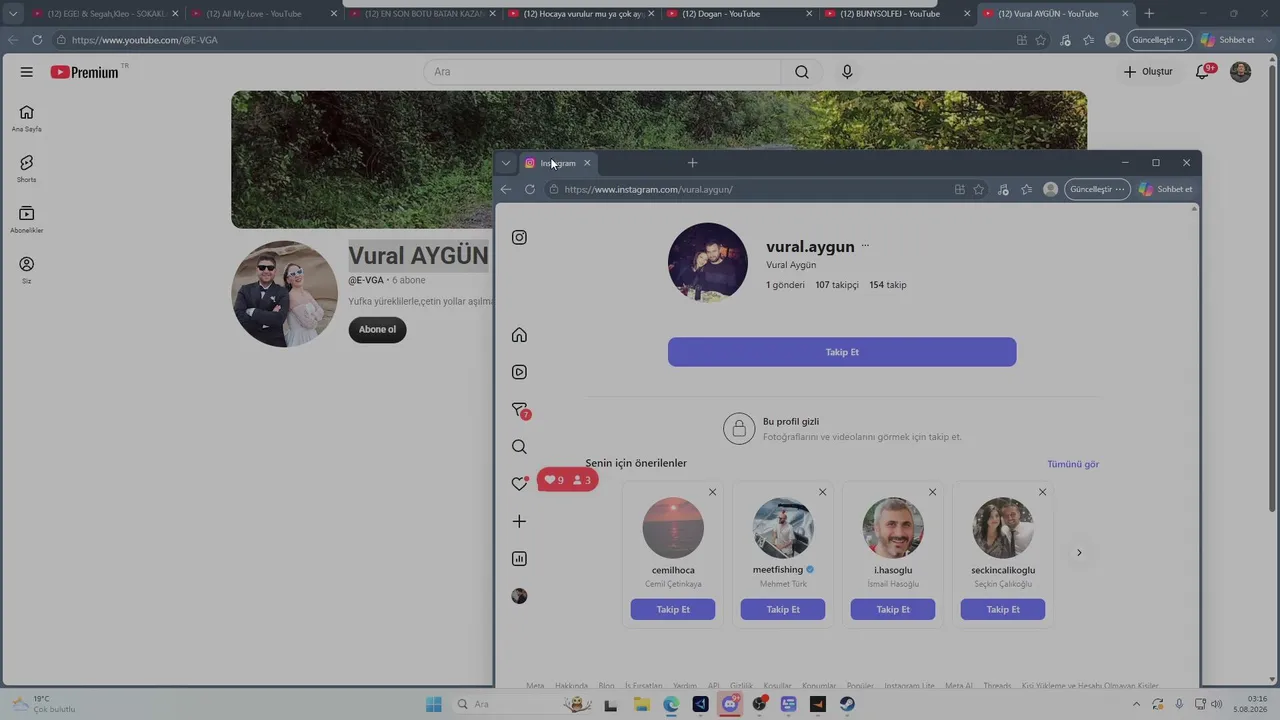This screenshot has width=1280, height=720.
Task: Open Sohbet et in Instagram window toolbar
Action: tap(1166, 189)
